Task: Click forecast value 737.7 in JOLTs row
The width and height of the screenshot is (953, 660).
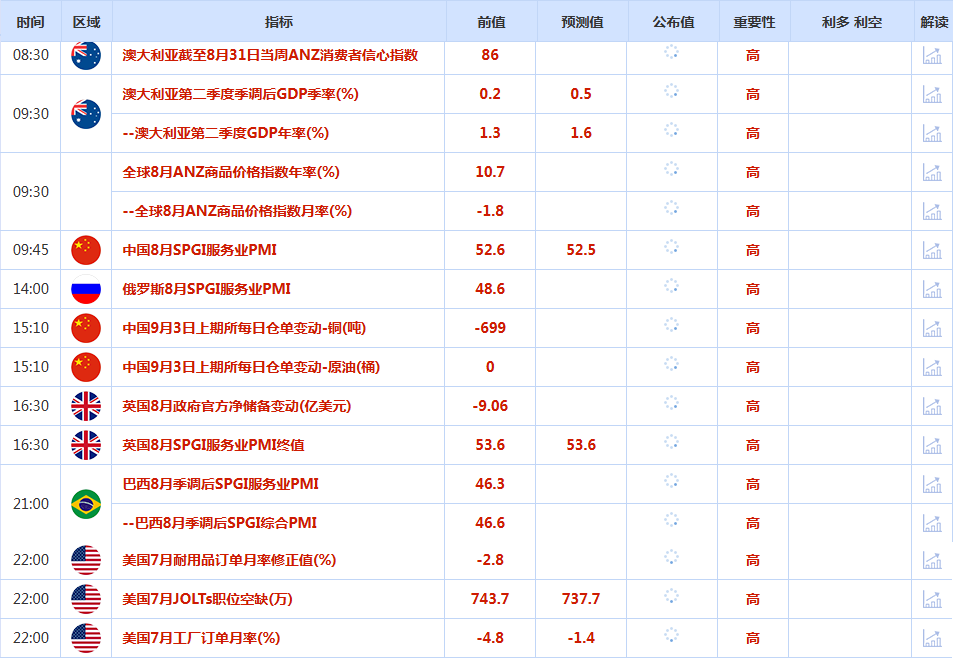Action: (581, 599)
